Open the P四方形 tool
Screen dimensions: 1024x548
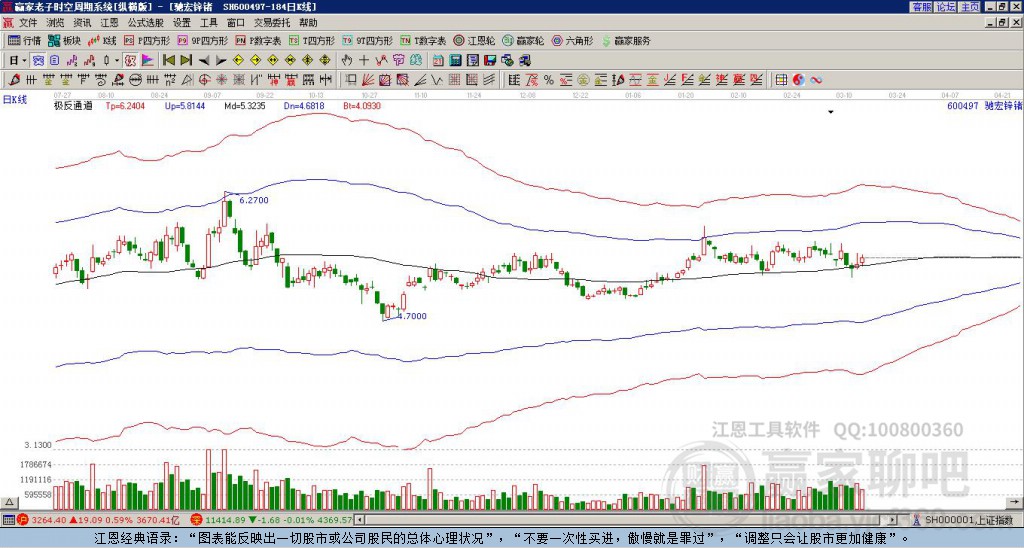[x=146, y=40]
